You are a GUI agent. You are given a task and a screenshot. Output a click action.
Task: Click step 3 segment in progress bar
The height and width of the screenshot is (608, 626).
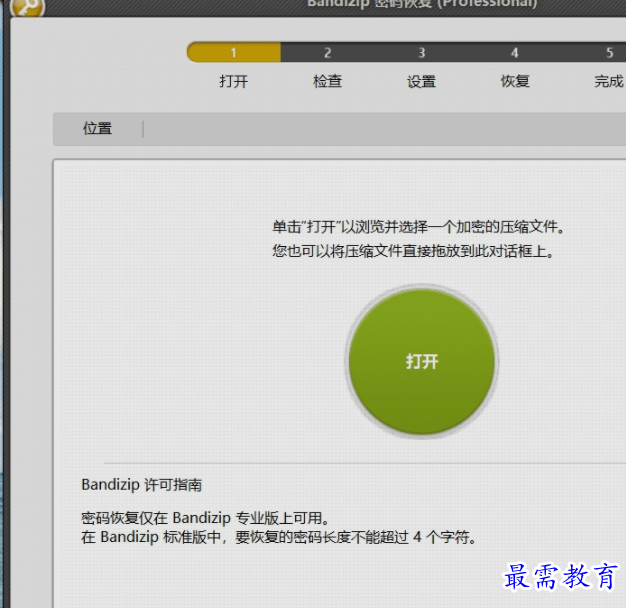point(421,53)
